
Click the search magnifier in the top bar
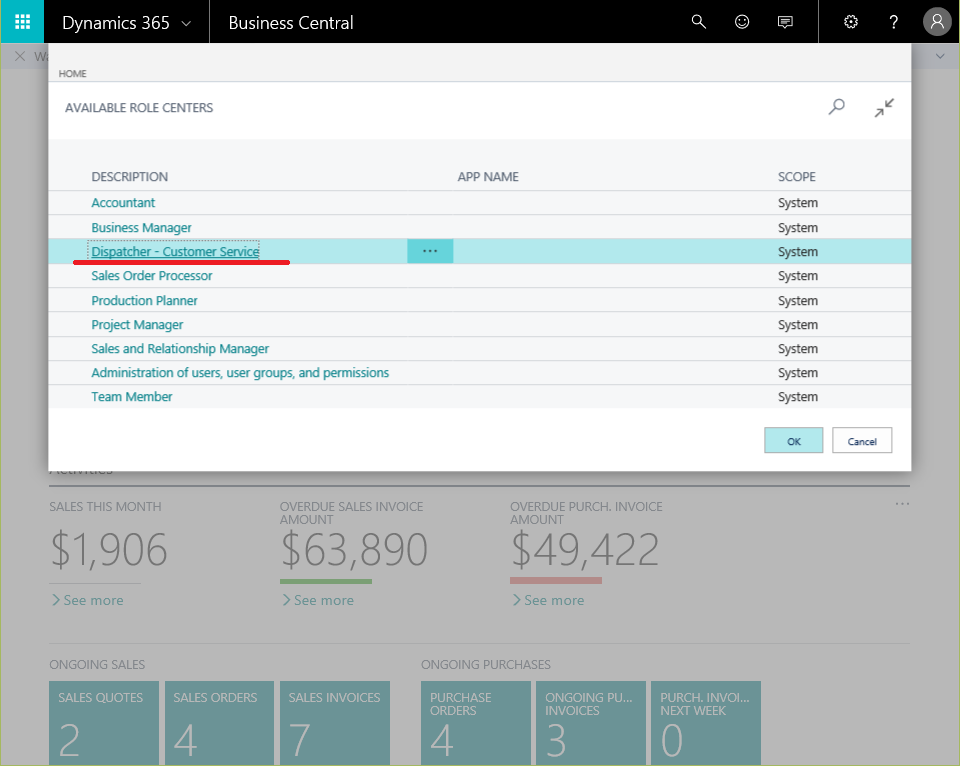(x=699, y=22)
